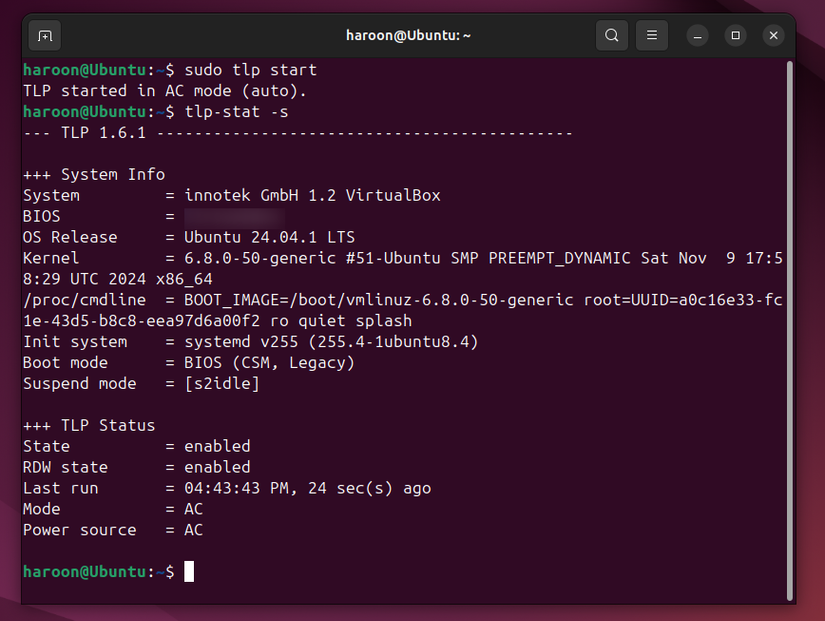
Task: Click the kernel version line in System Info
Action: [x=300, y=257]
